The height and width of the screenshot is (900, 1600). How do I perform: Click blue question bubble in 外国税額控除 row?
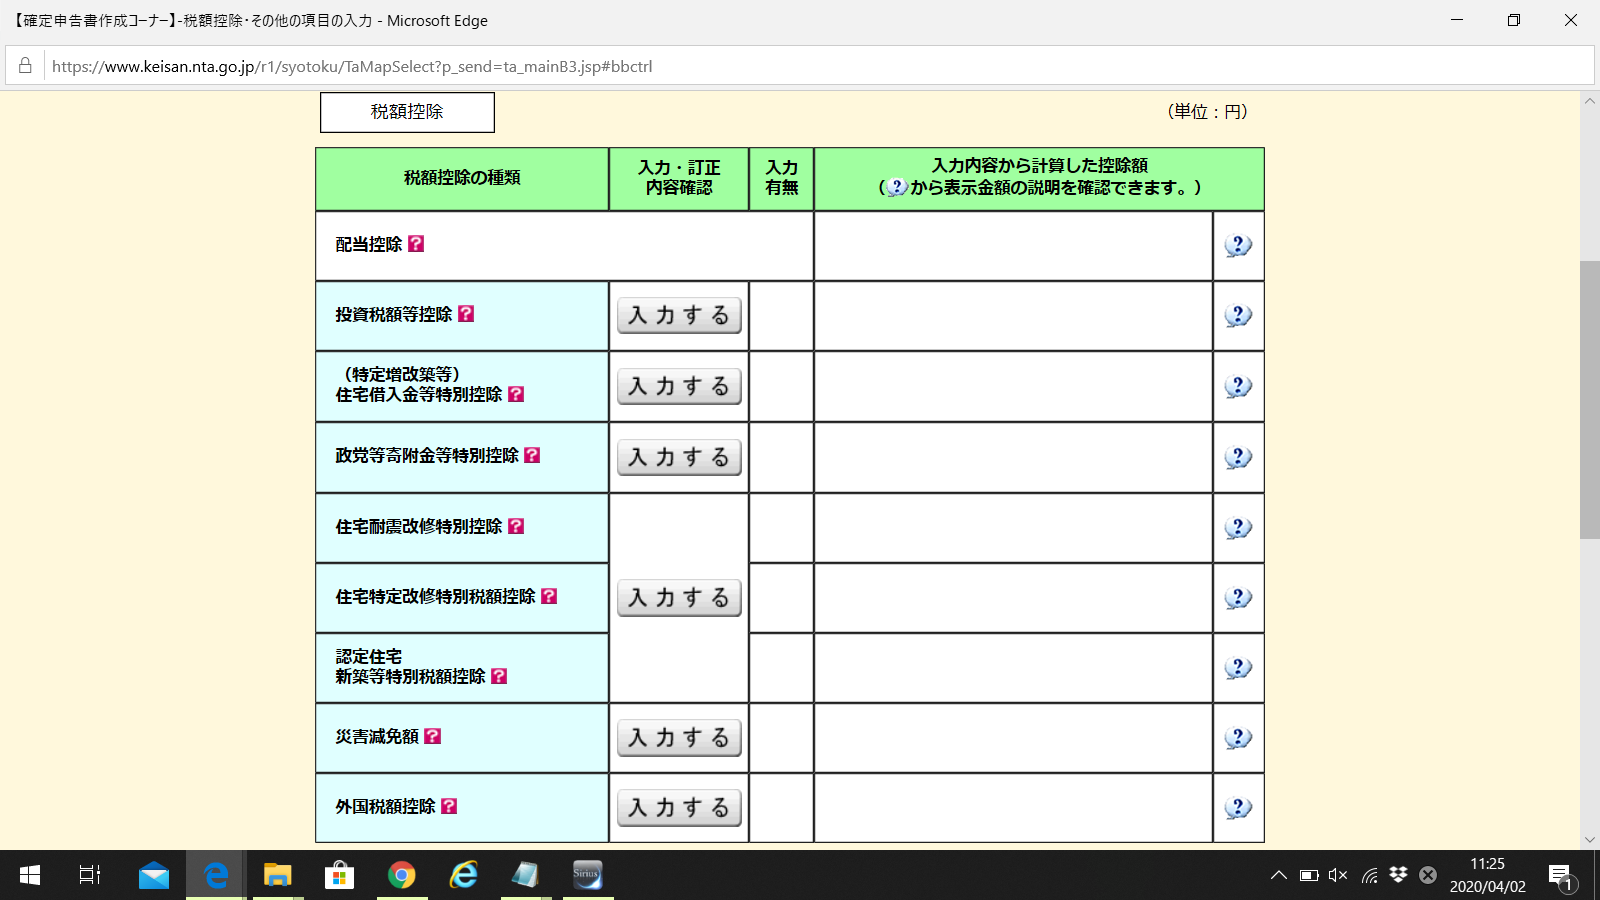point(1238,807)
